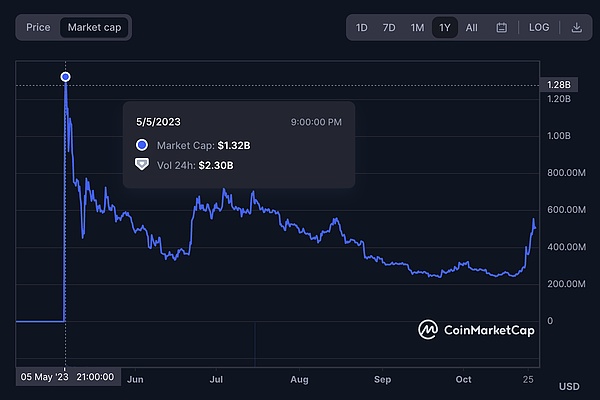Click the blue Market Cap dot in tooltip

[x=143, y=146]
